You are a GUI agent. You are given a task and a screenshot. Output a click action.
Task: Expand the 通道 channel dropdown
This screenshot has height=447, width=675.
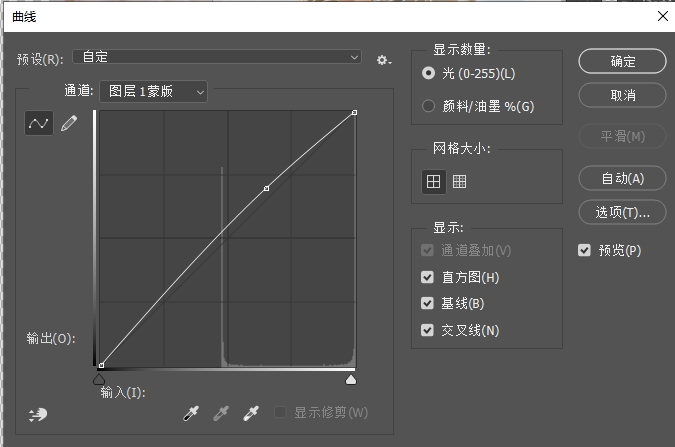(x=153, y=91)
